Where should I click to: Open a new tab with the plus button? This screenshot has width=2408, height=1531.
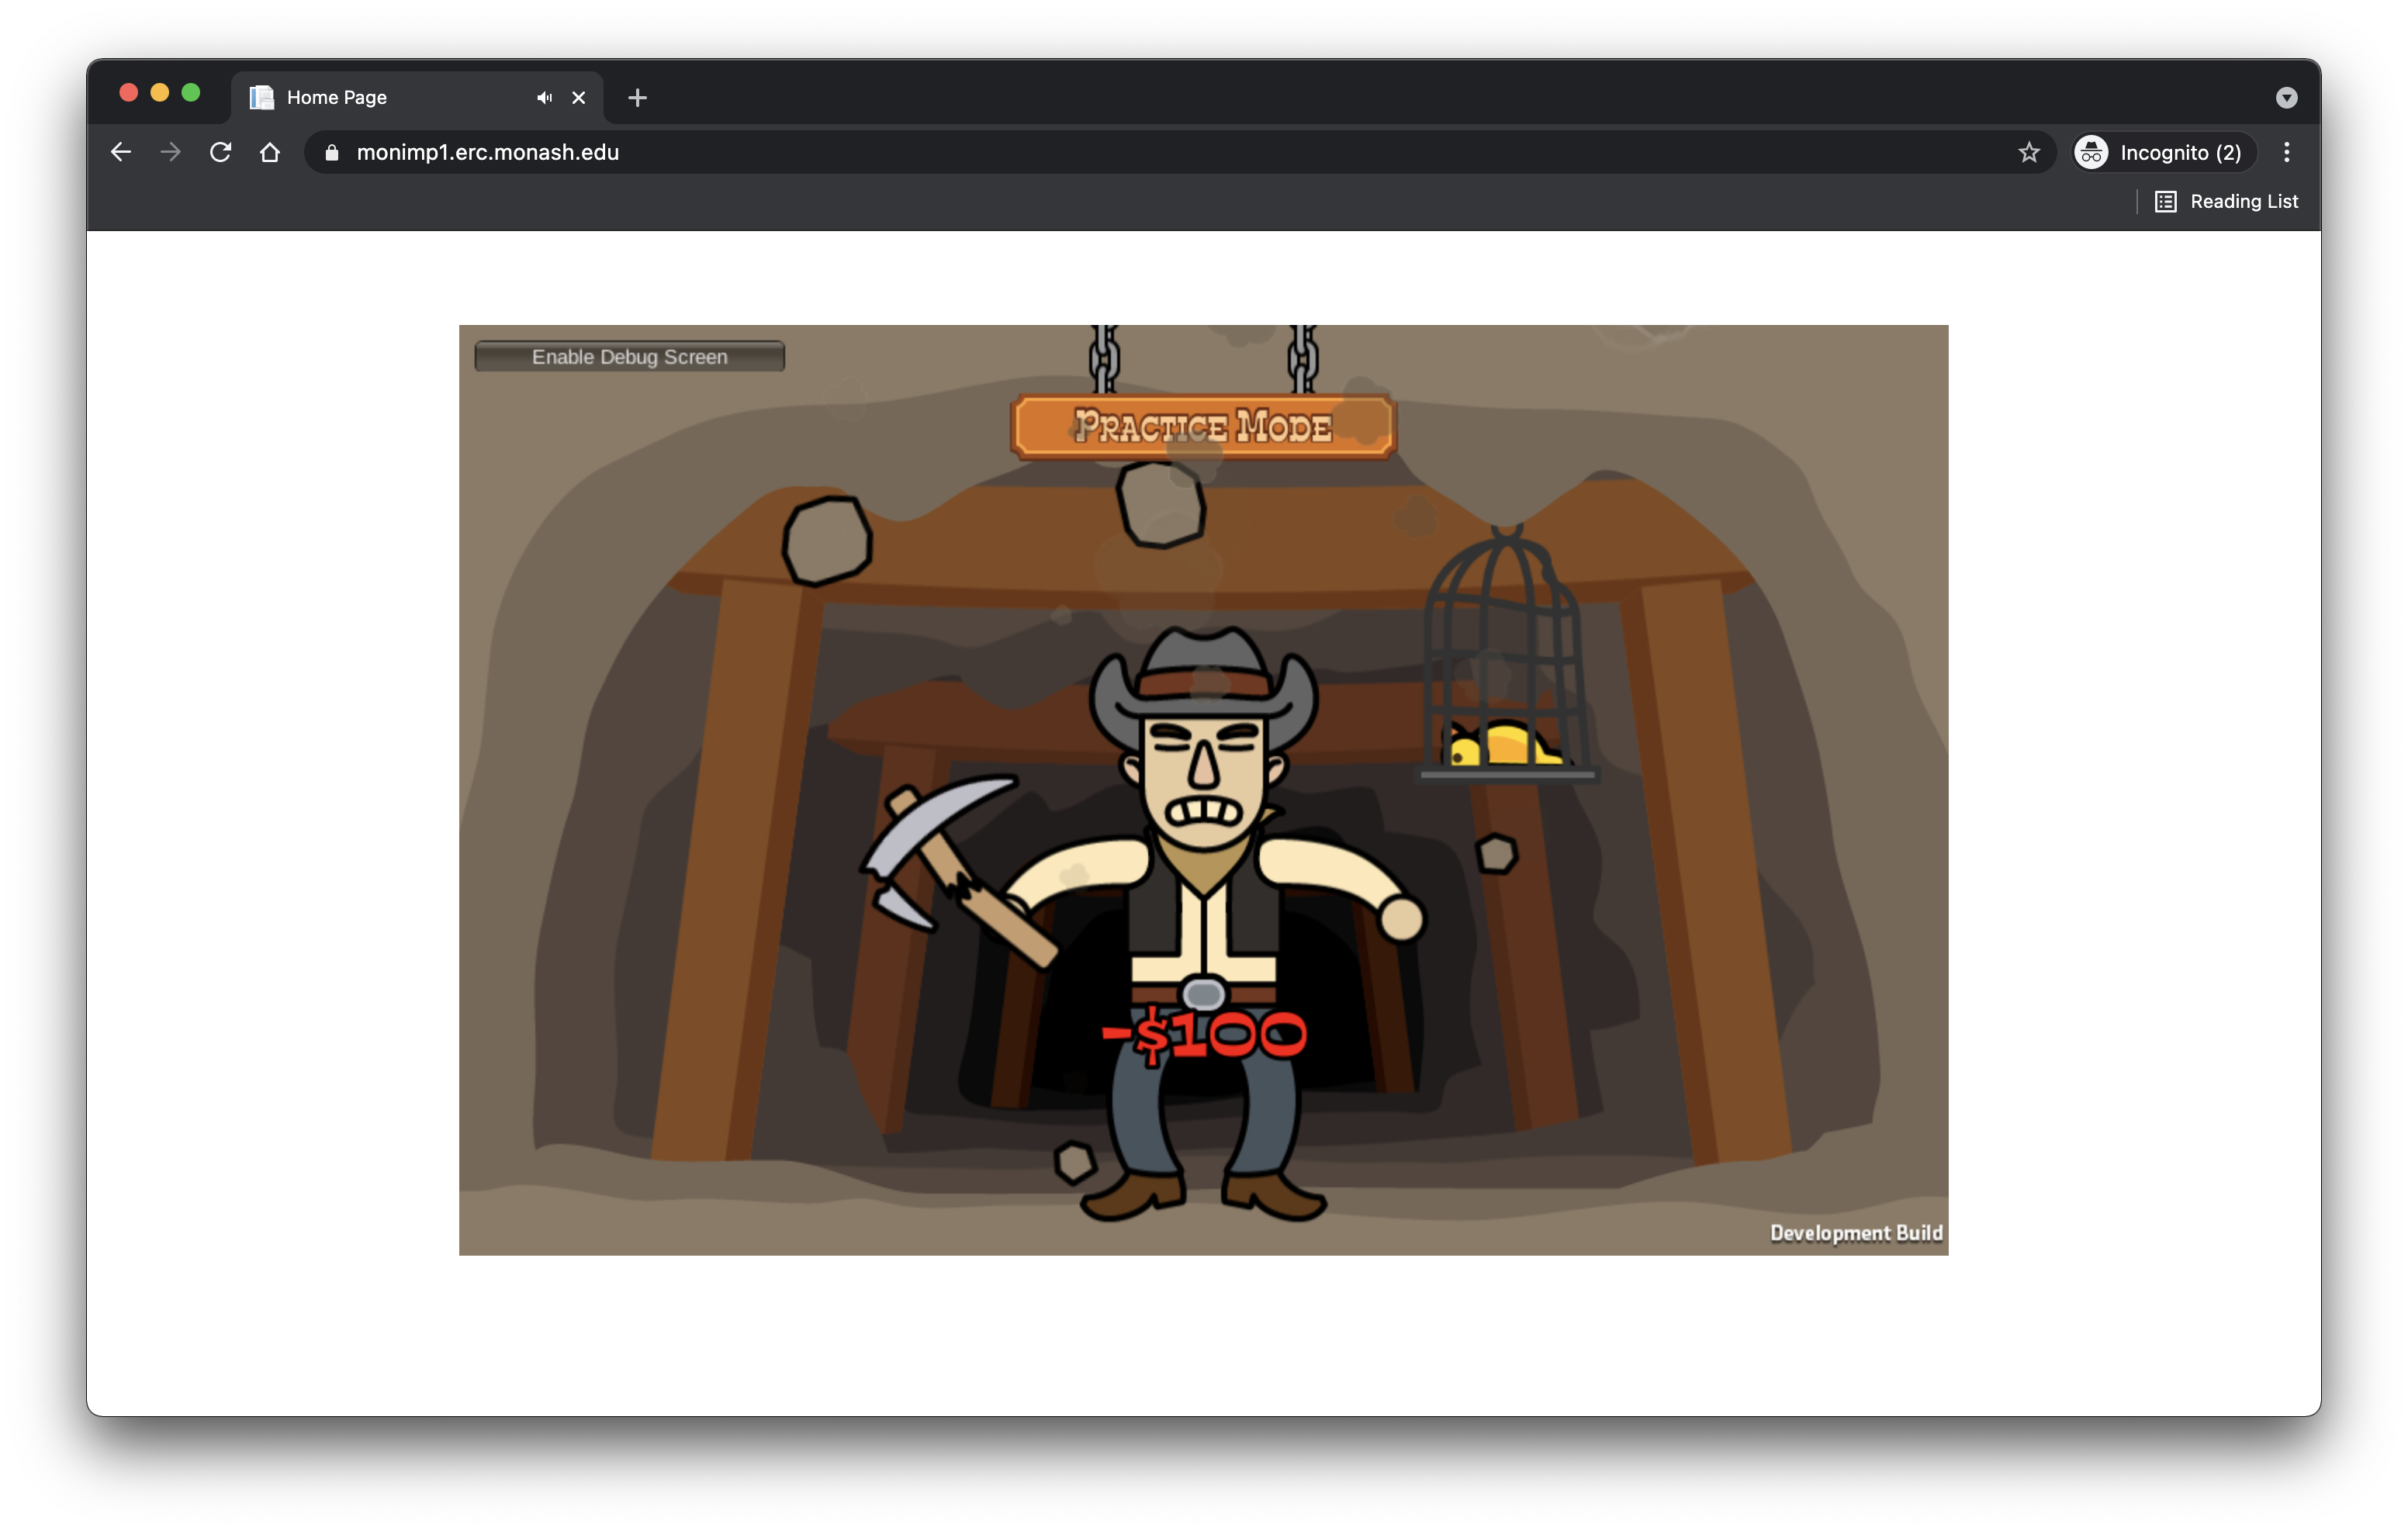coord(637,97)
